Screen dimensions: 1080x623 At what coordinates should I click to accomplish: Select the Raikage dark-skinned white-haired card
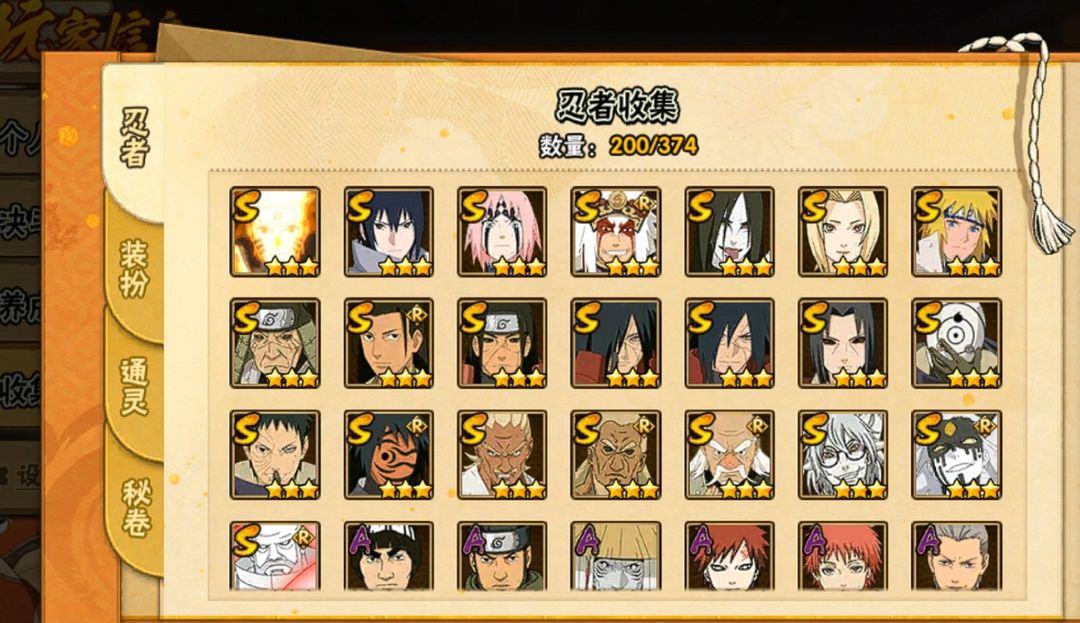(502, 454)
